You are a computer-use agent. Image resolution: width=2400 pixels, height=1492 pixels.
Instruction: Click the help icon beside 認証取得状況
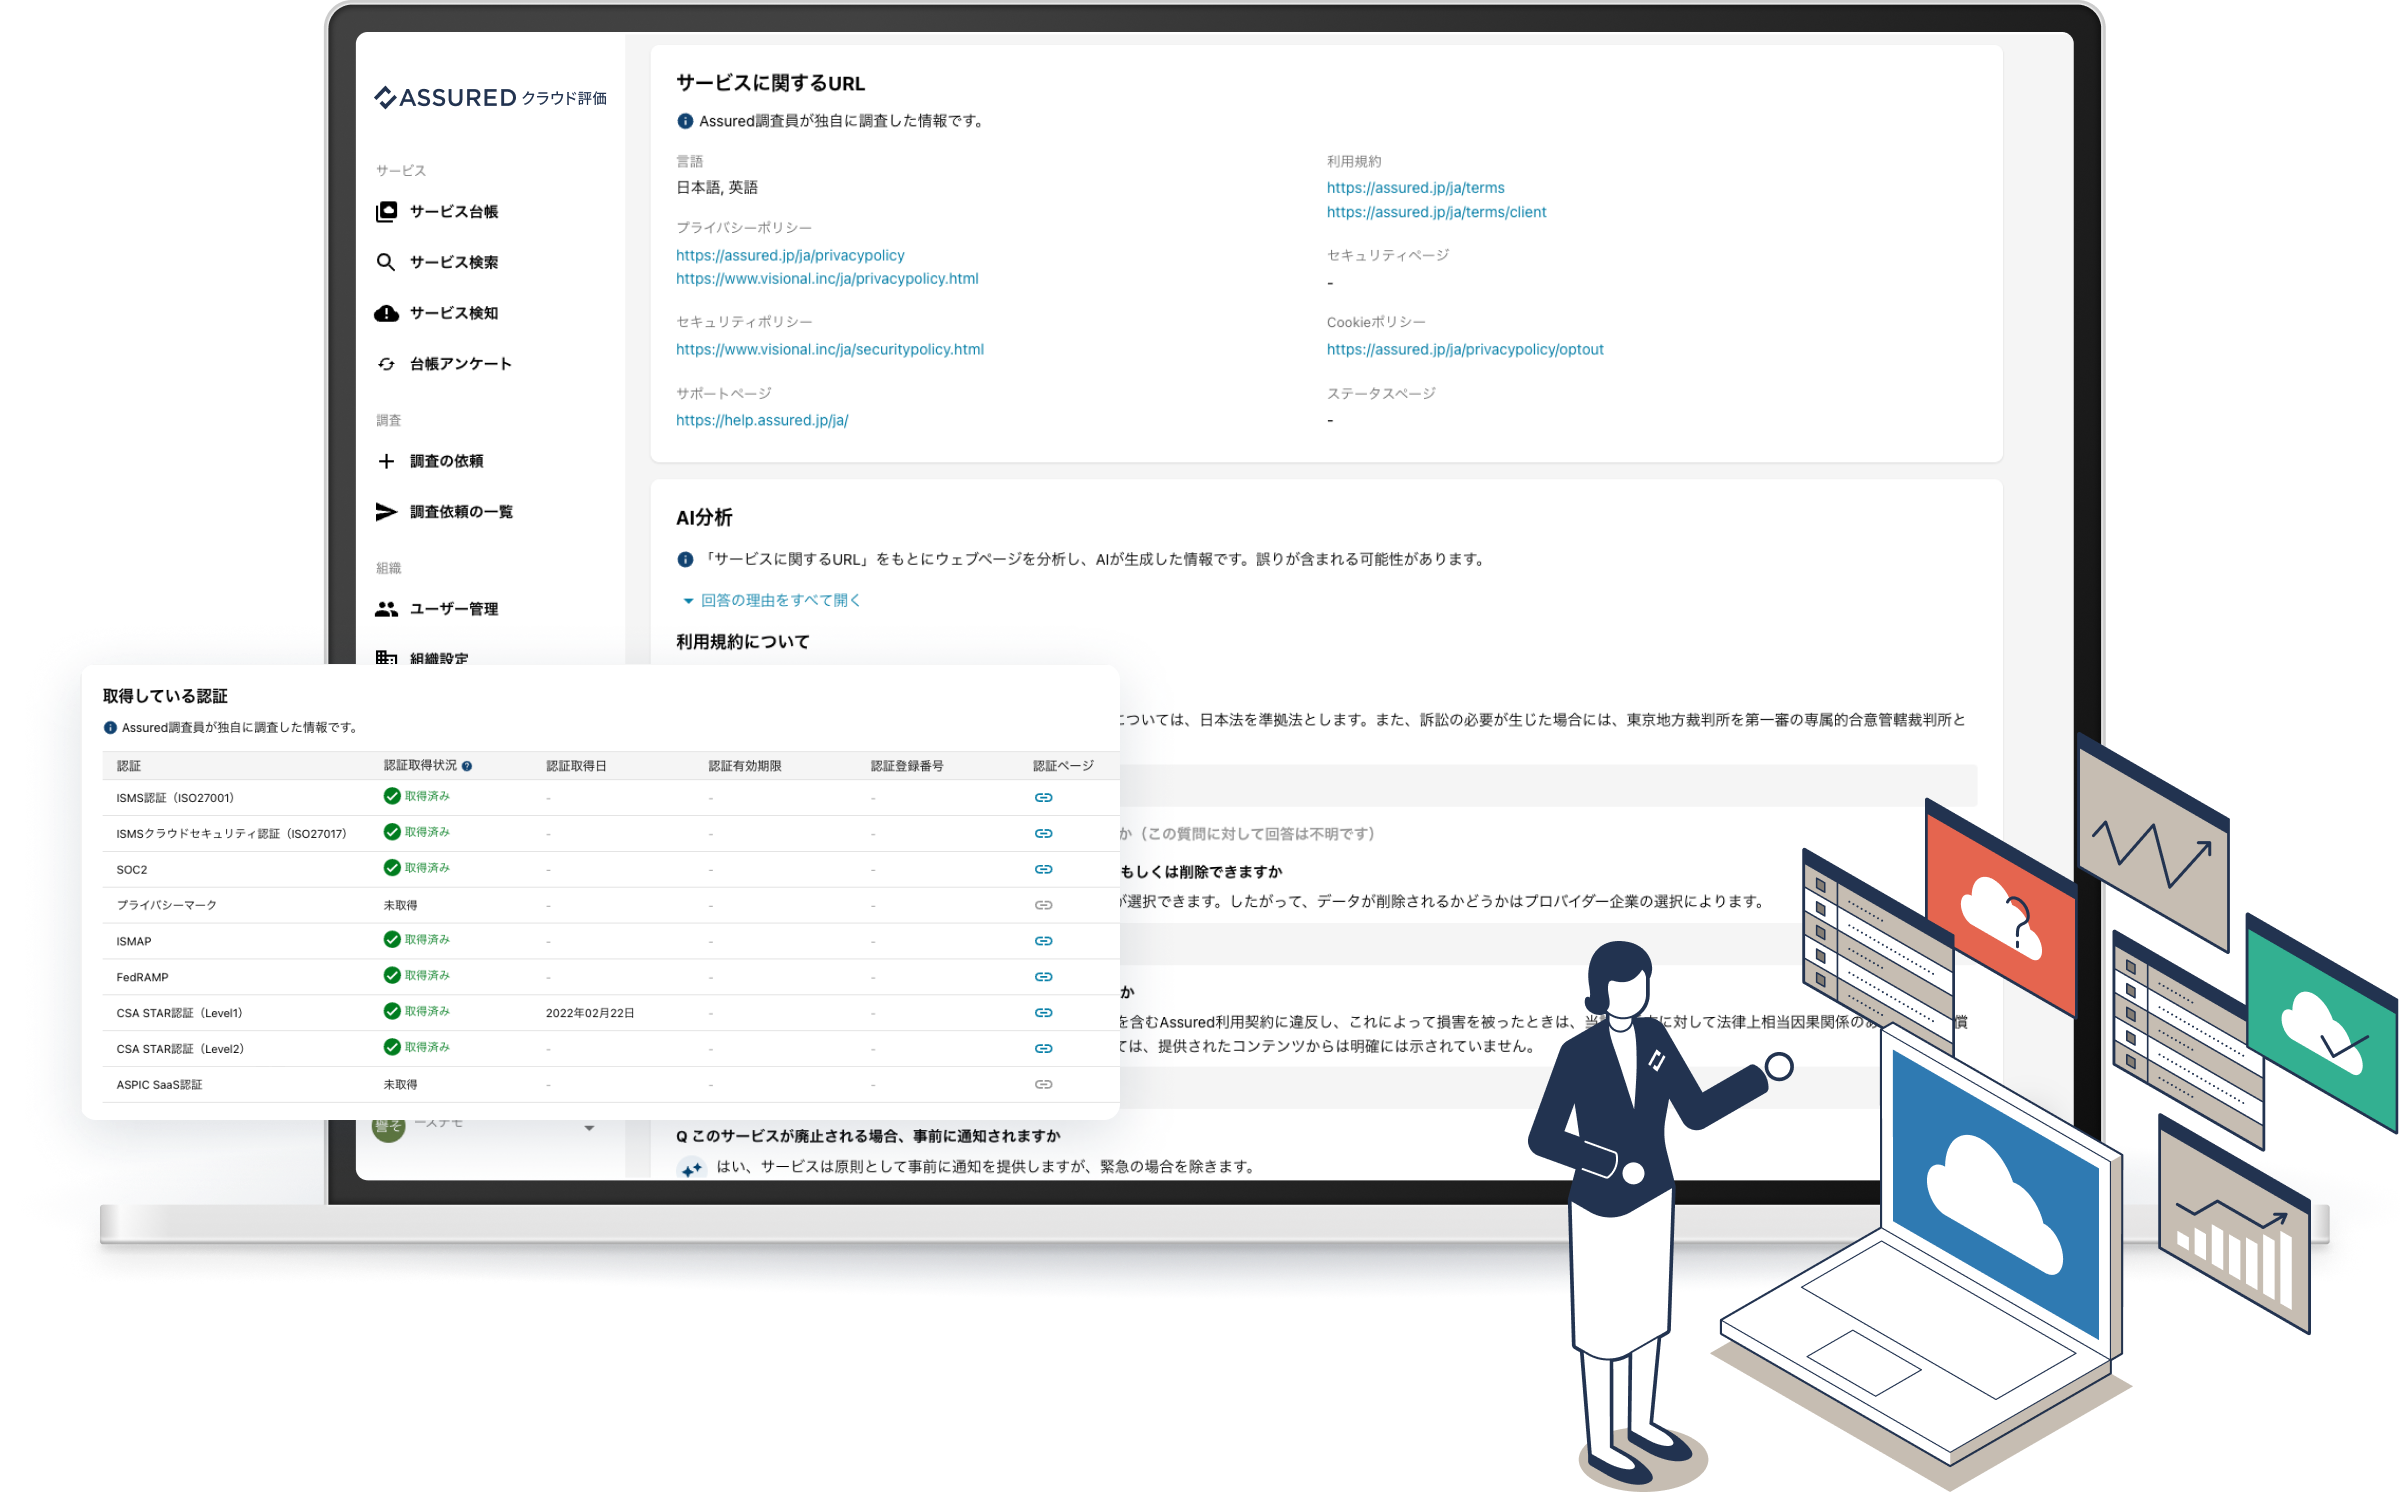[x=467, y=766]
